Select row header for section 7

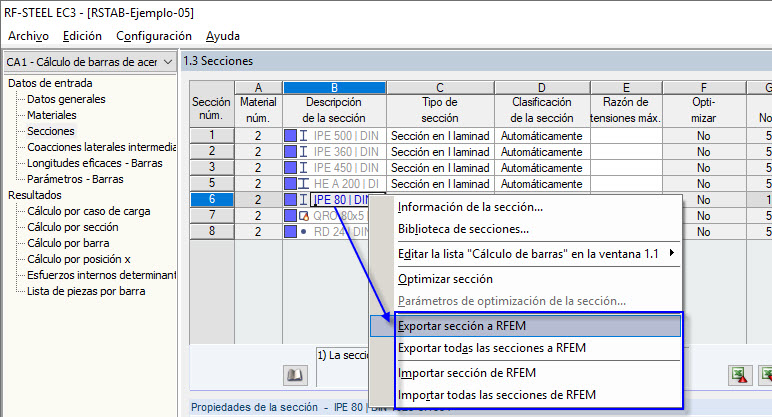point(212,216)
